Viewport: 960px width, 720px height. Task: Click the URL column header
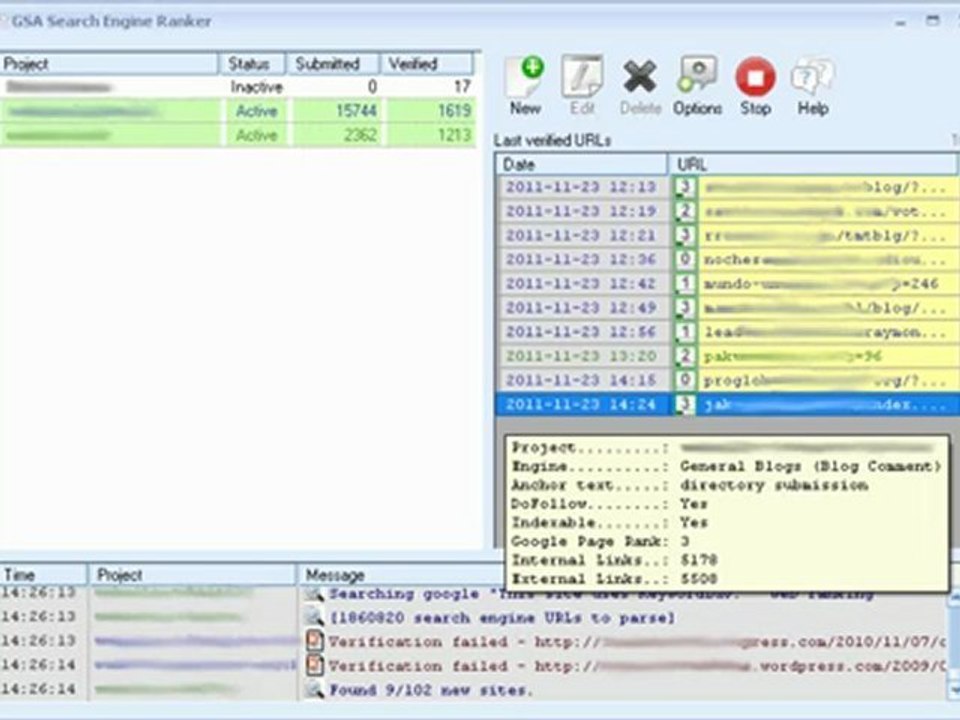coord(813,164)
